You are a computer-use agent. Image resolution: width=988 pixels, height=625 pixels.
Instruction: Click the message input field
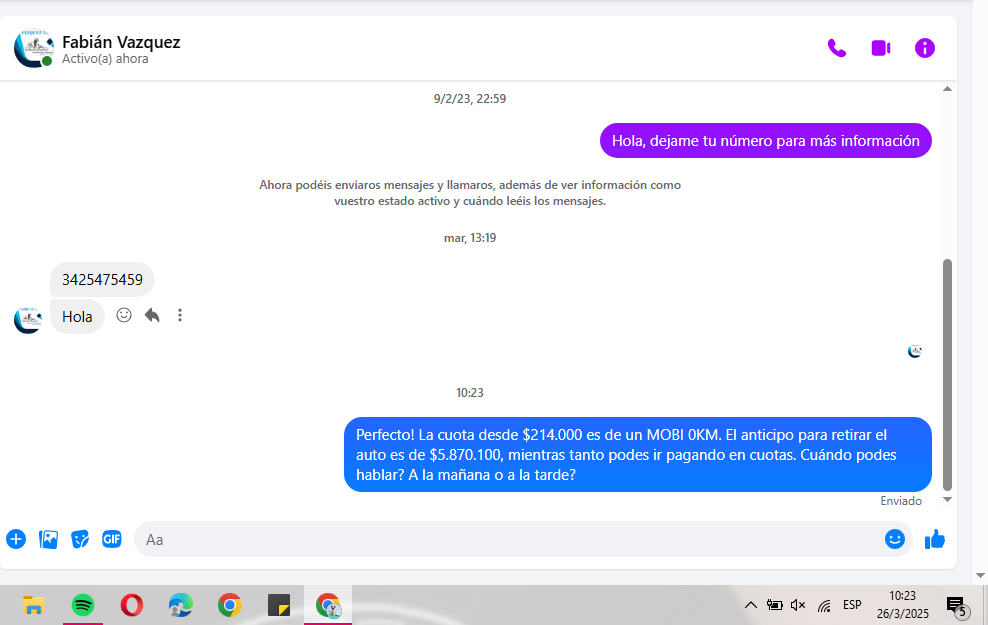click(500, 539)
